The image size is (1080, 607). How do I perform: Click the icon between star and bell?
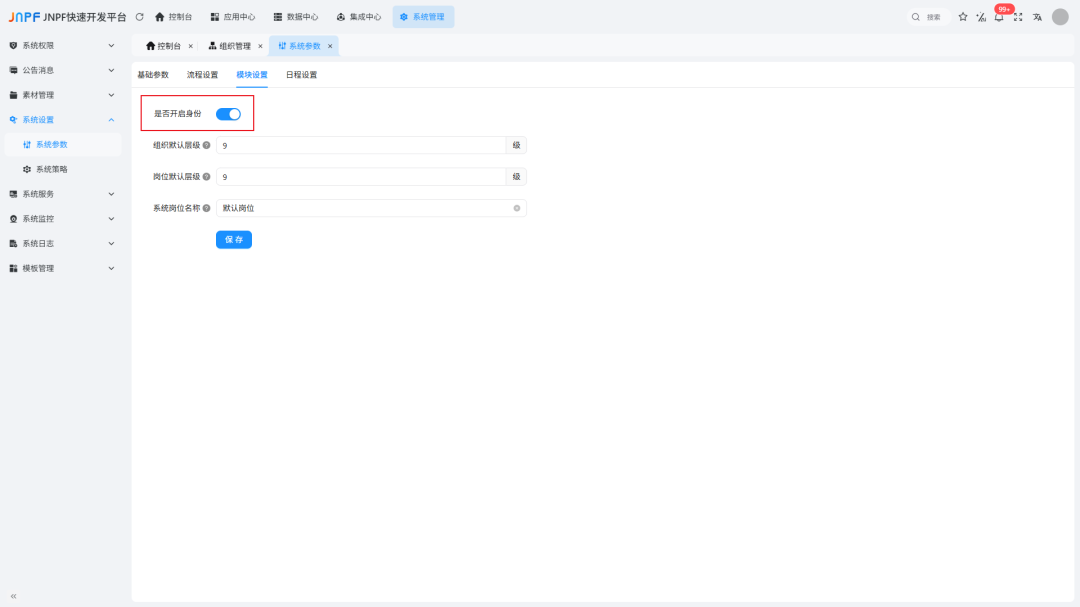981,17
